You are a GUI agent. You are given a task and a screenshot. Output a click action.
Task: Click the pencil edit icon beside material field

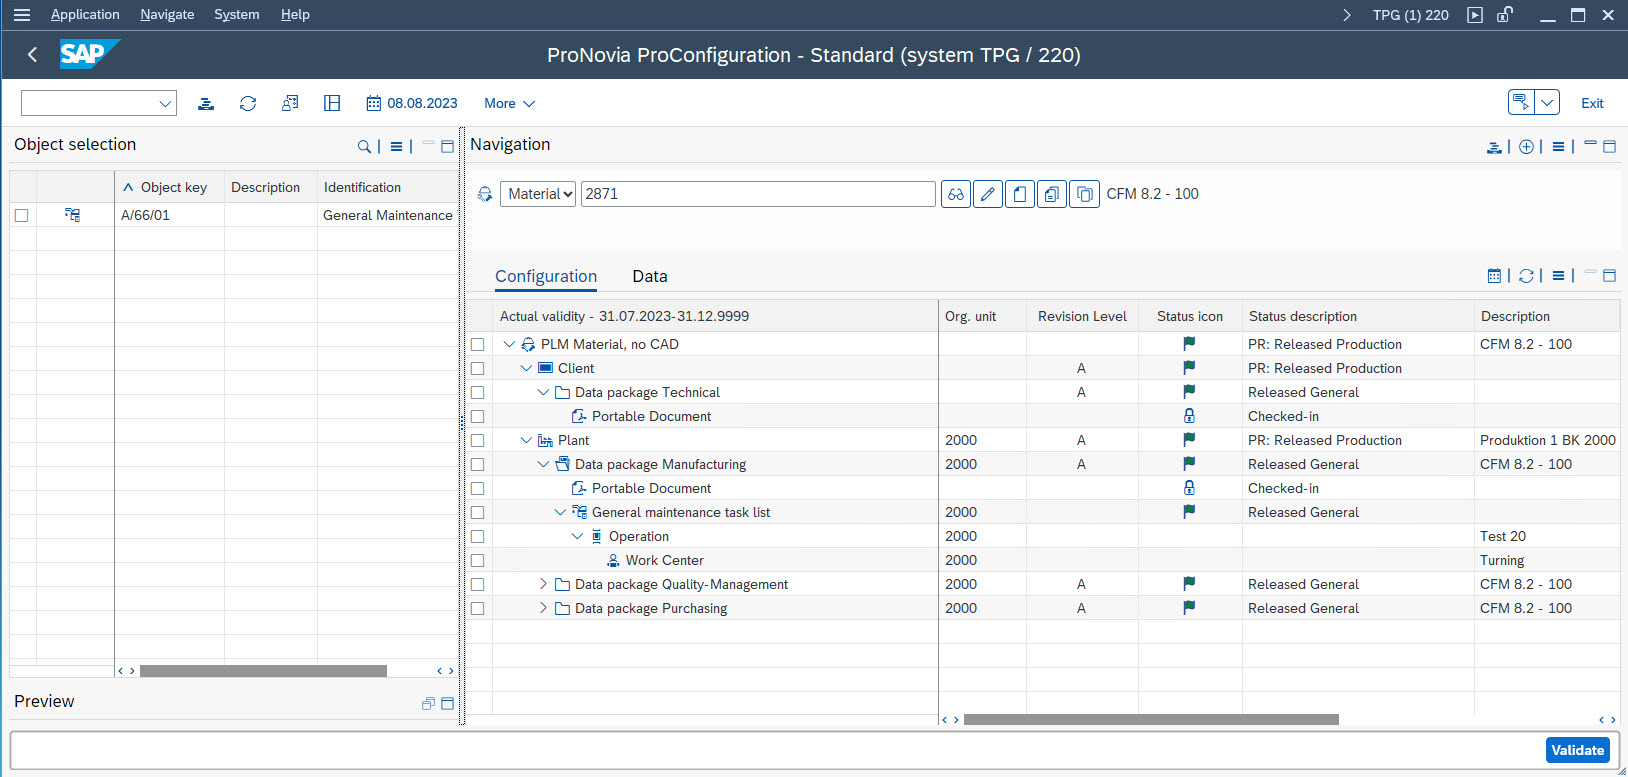click(x=988, y=194)
